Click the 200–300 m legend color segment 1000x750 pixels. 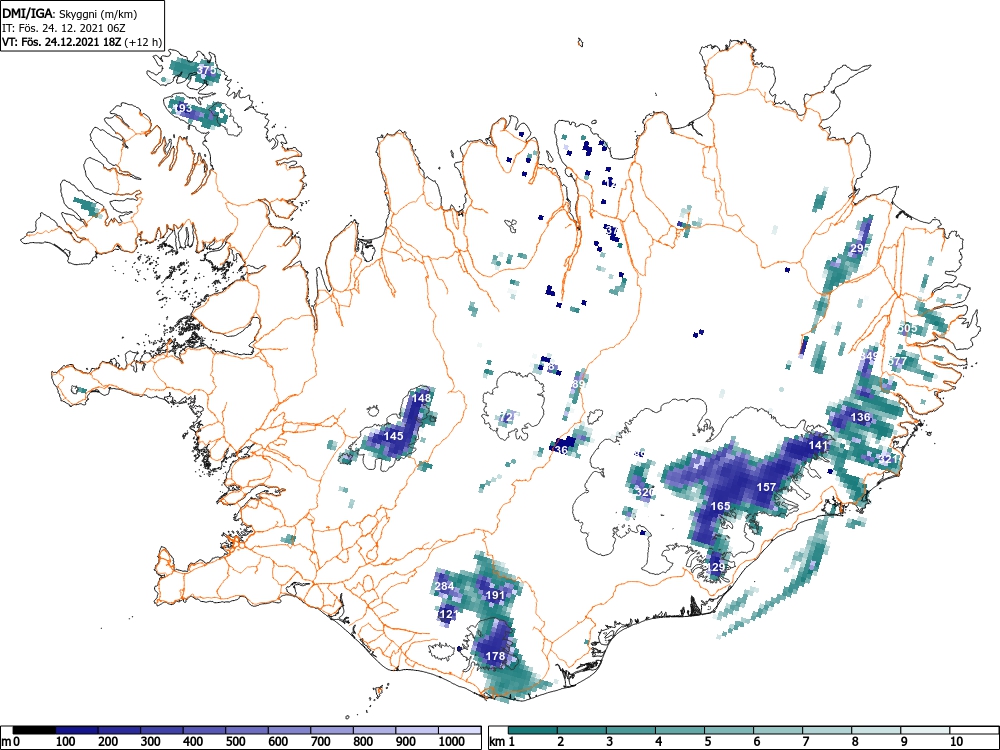pos(119,730)
